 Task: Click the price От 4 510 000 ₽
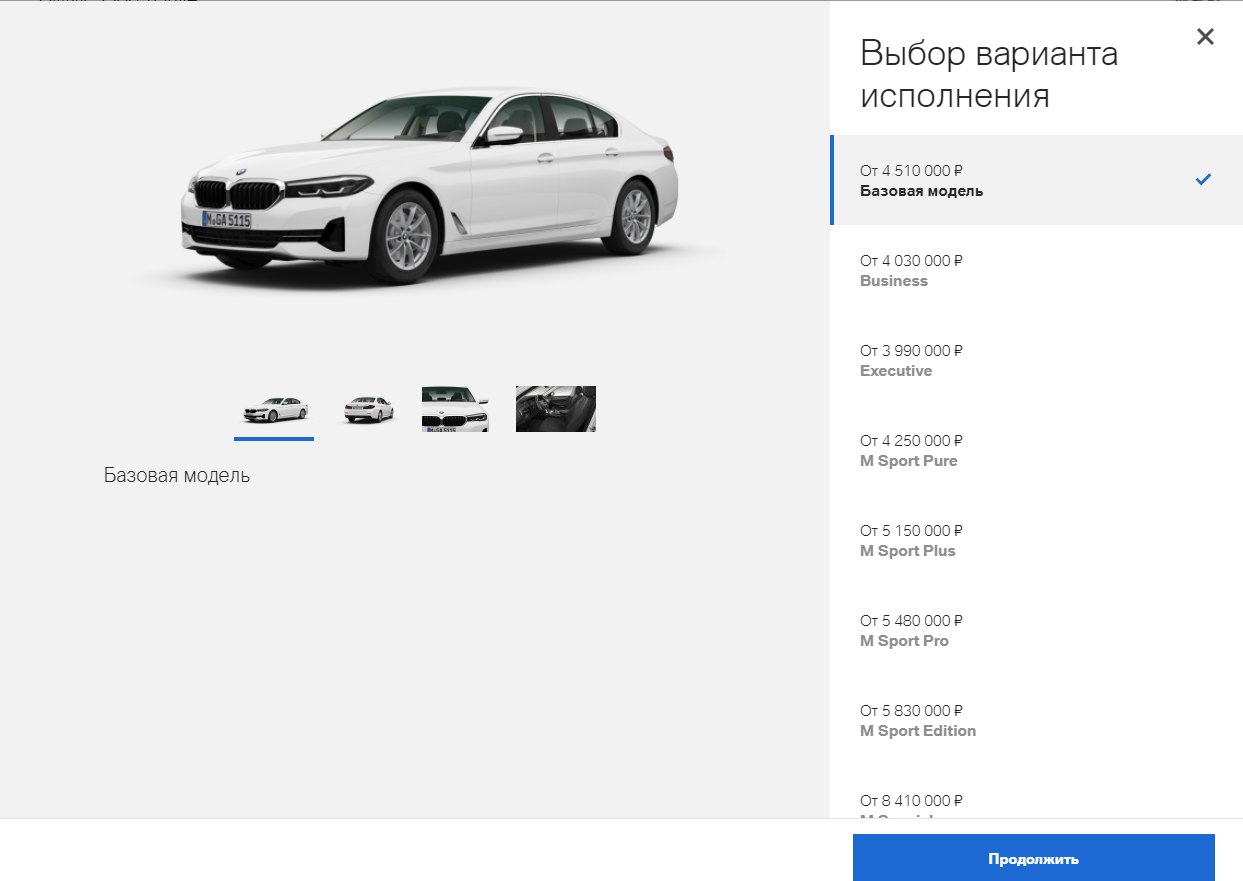click(911, 171)
